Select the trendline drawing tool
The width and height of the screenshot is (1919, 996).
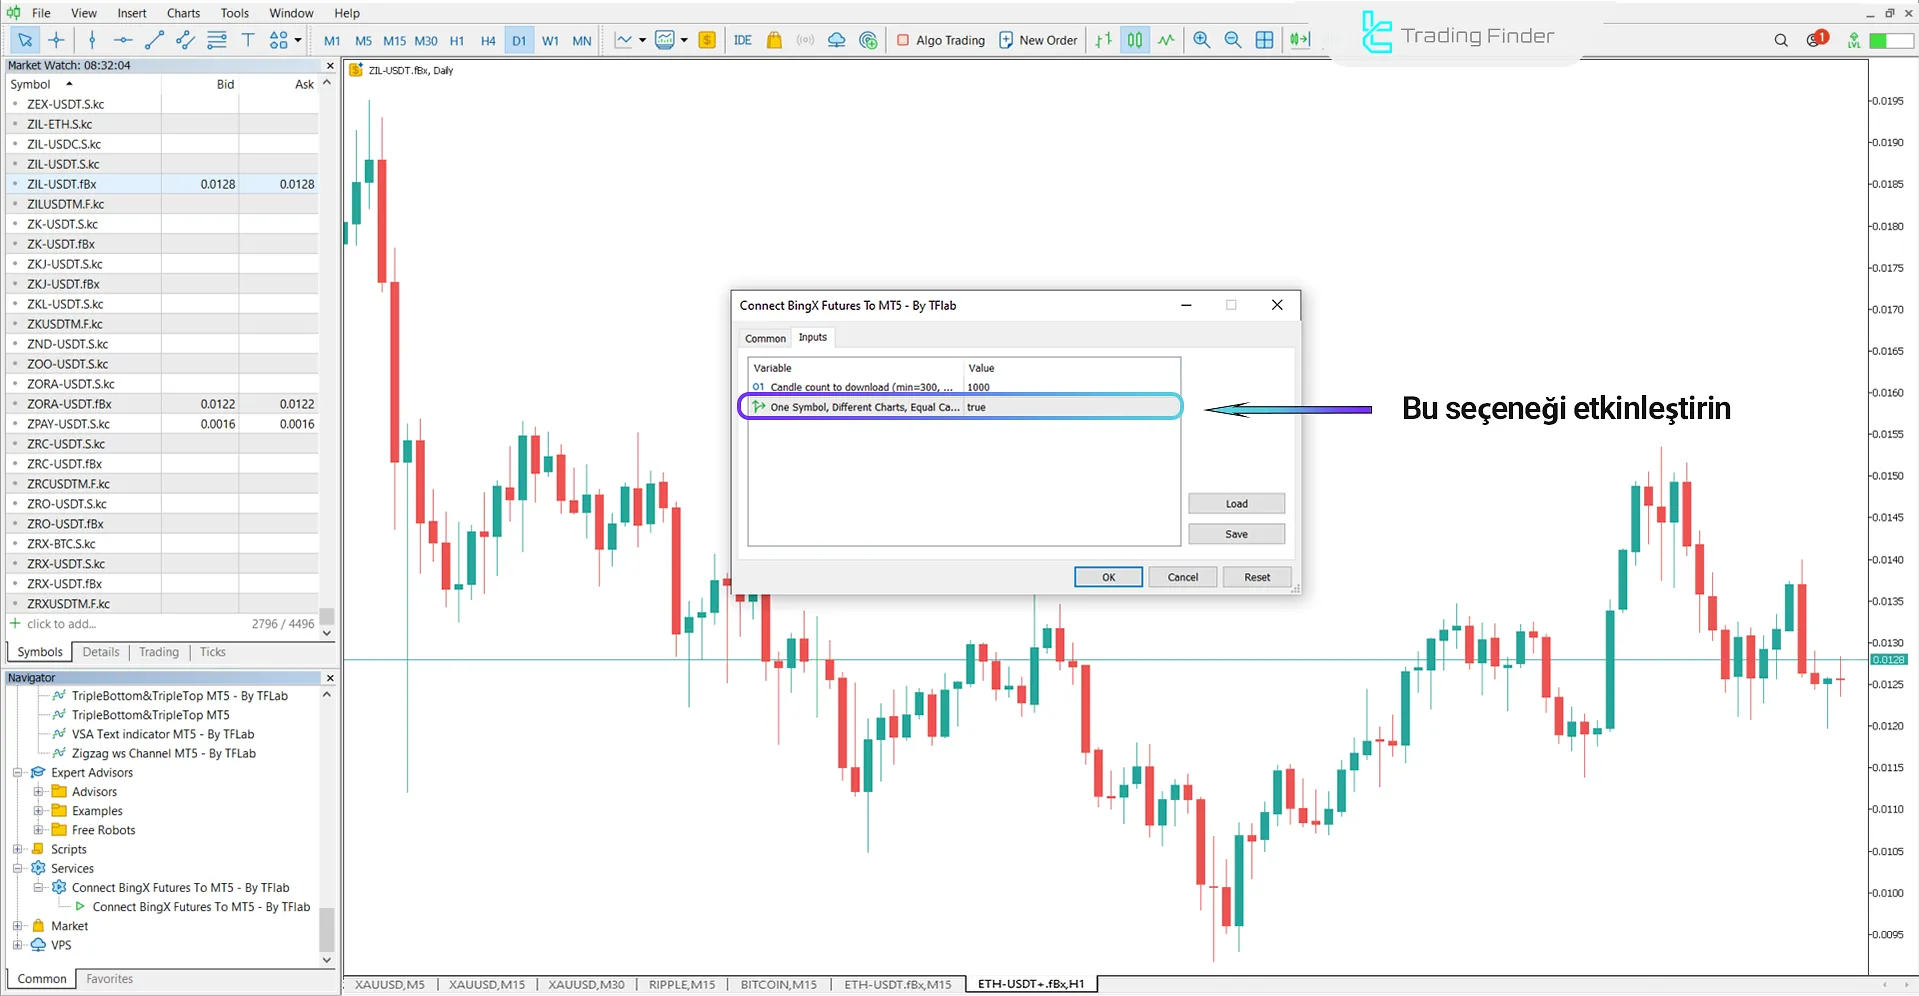click(154, 40)
